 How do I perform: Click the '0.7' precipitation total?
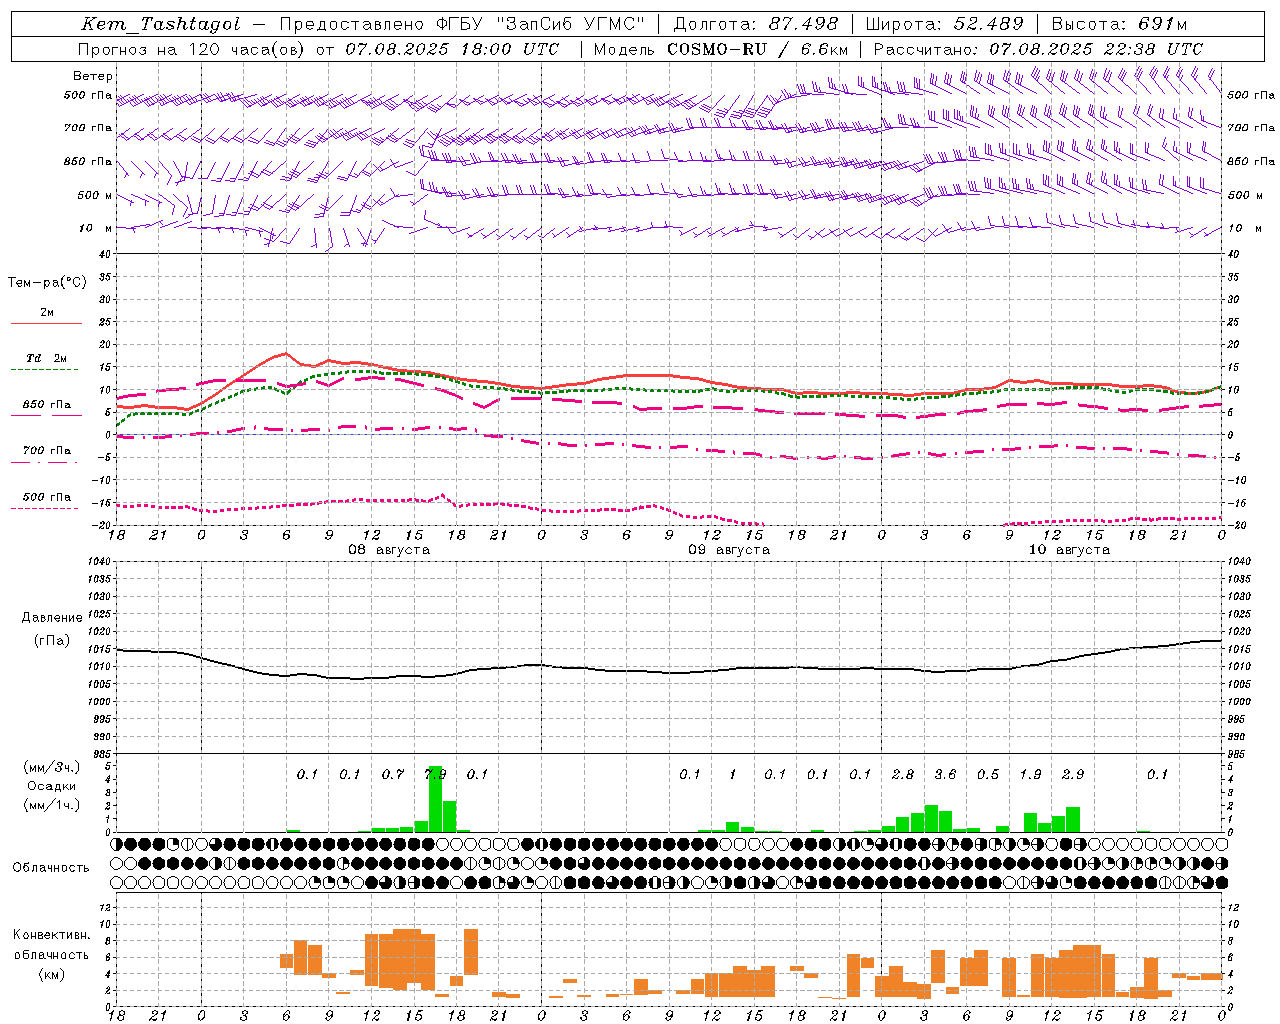(393, 774)
